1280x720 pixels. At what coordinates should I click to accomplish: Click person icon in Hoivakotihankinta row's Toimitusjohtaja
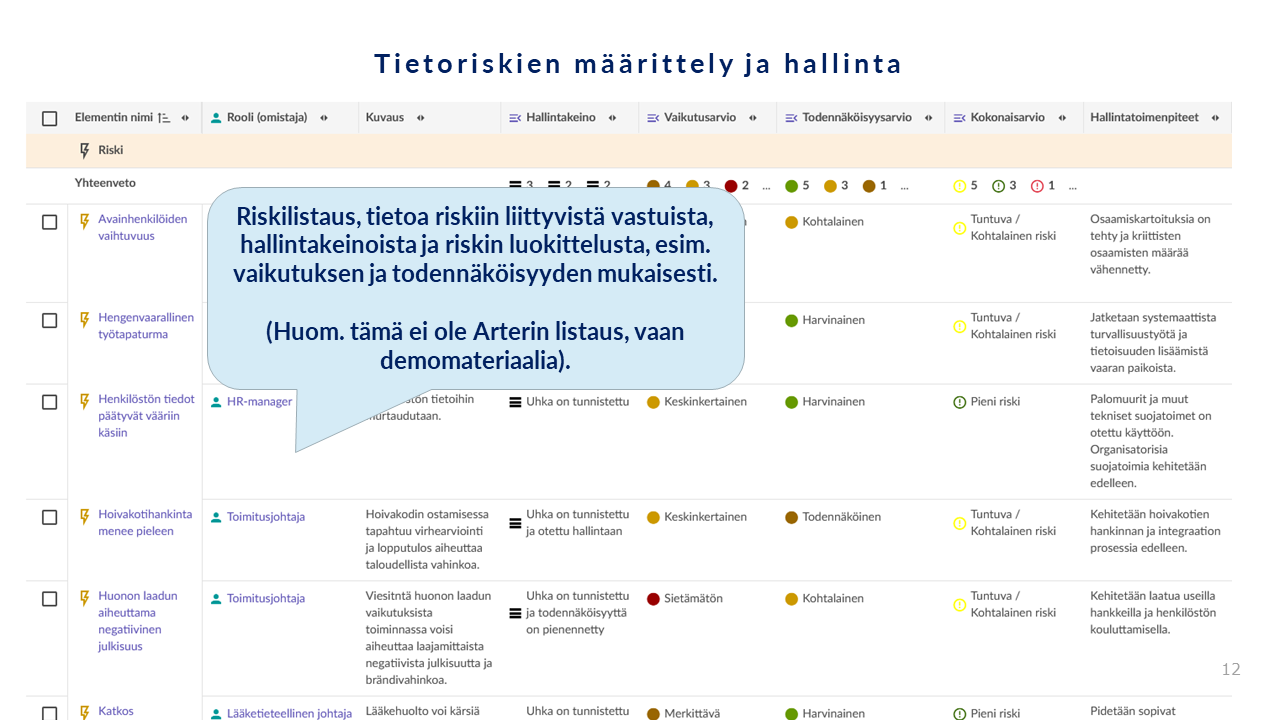coord(216,517)
